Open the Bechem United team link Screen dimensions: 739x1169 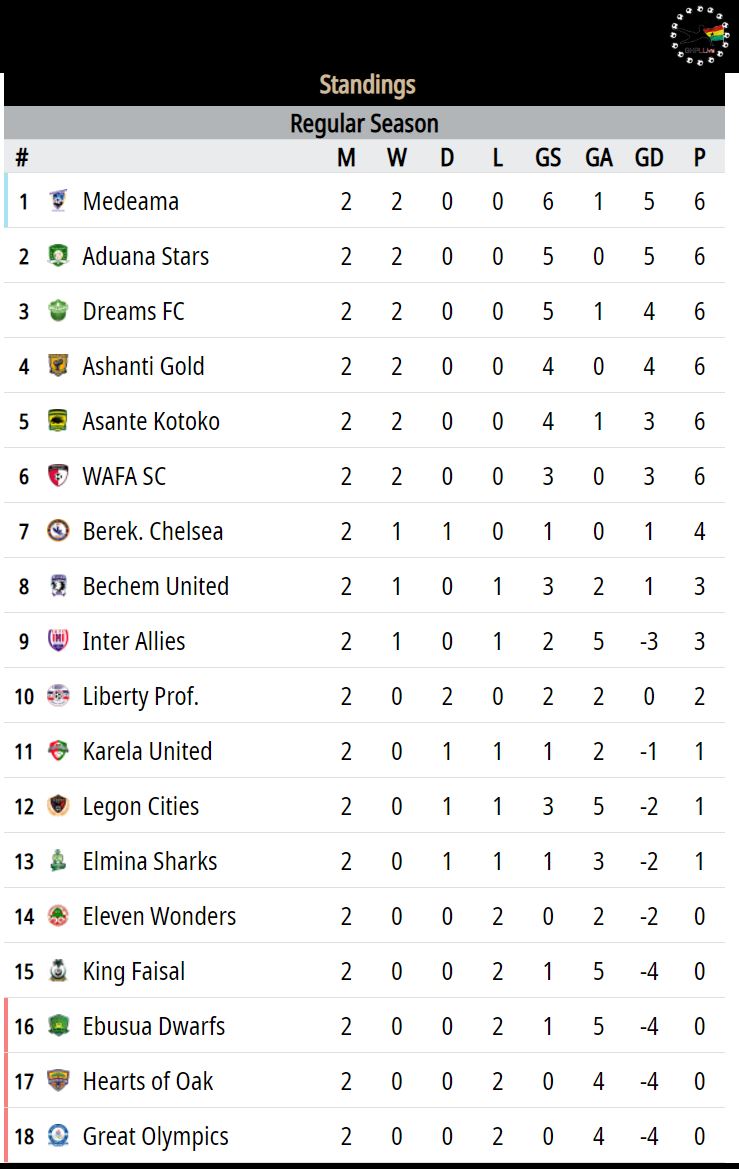(156, 587)
